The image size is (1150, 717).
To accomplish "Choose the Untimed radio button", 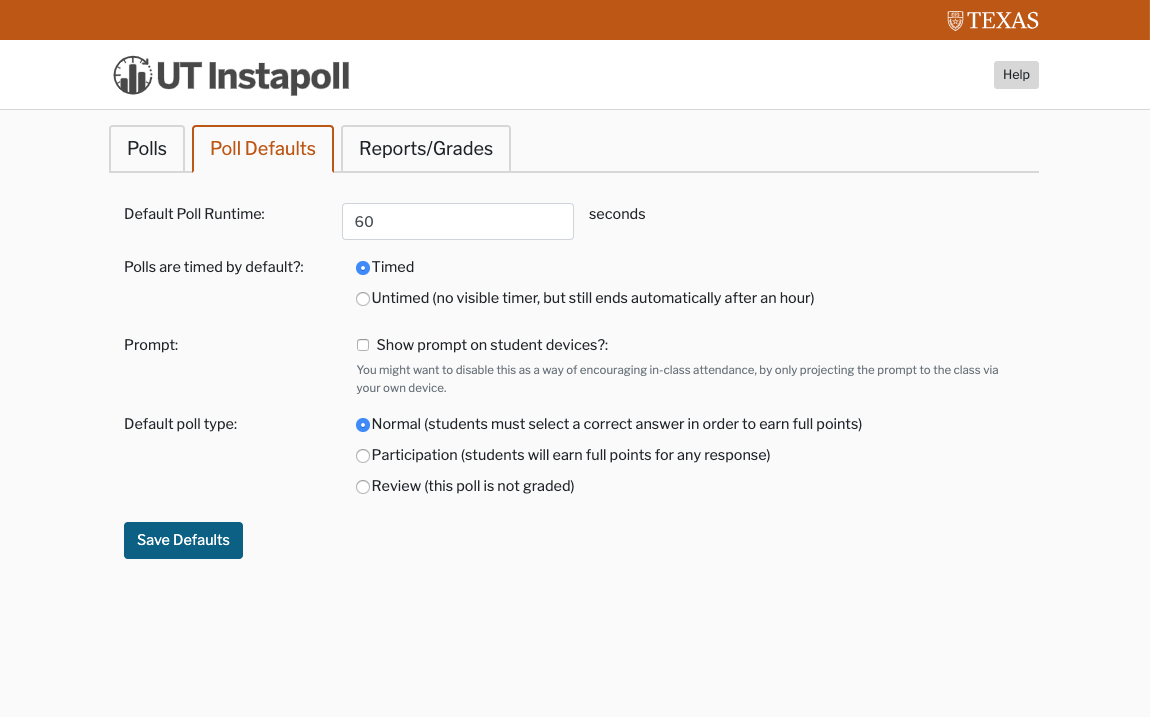I will [363, 299].
